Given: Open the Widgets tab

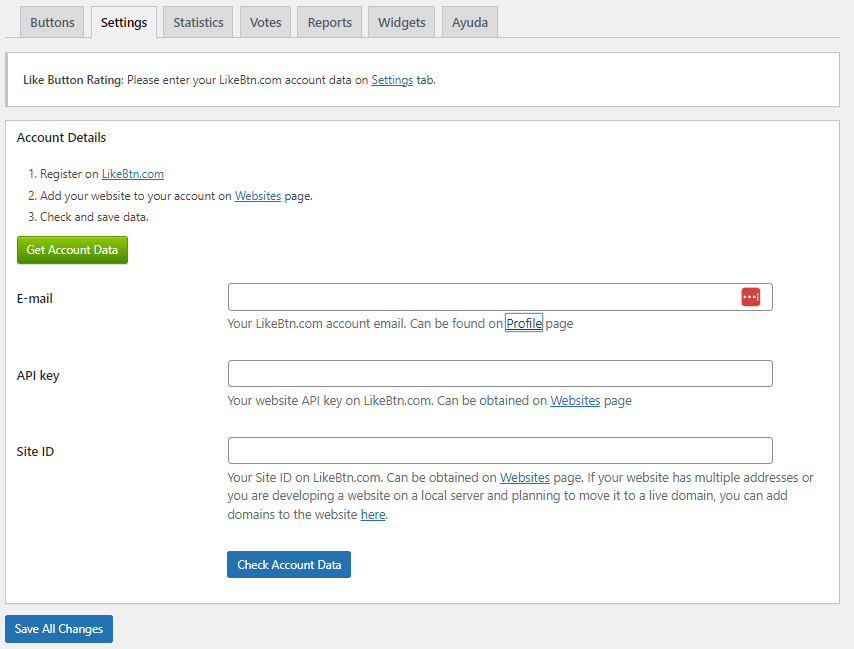Looking at the screenshot, I should pos(401,22).
